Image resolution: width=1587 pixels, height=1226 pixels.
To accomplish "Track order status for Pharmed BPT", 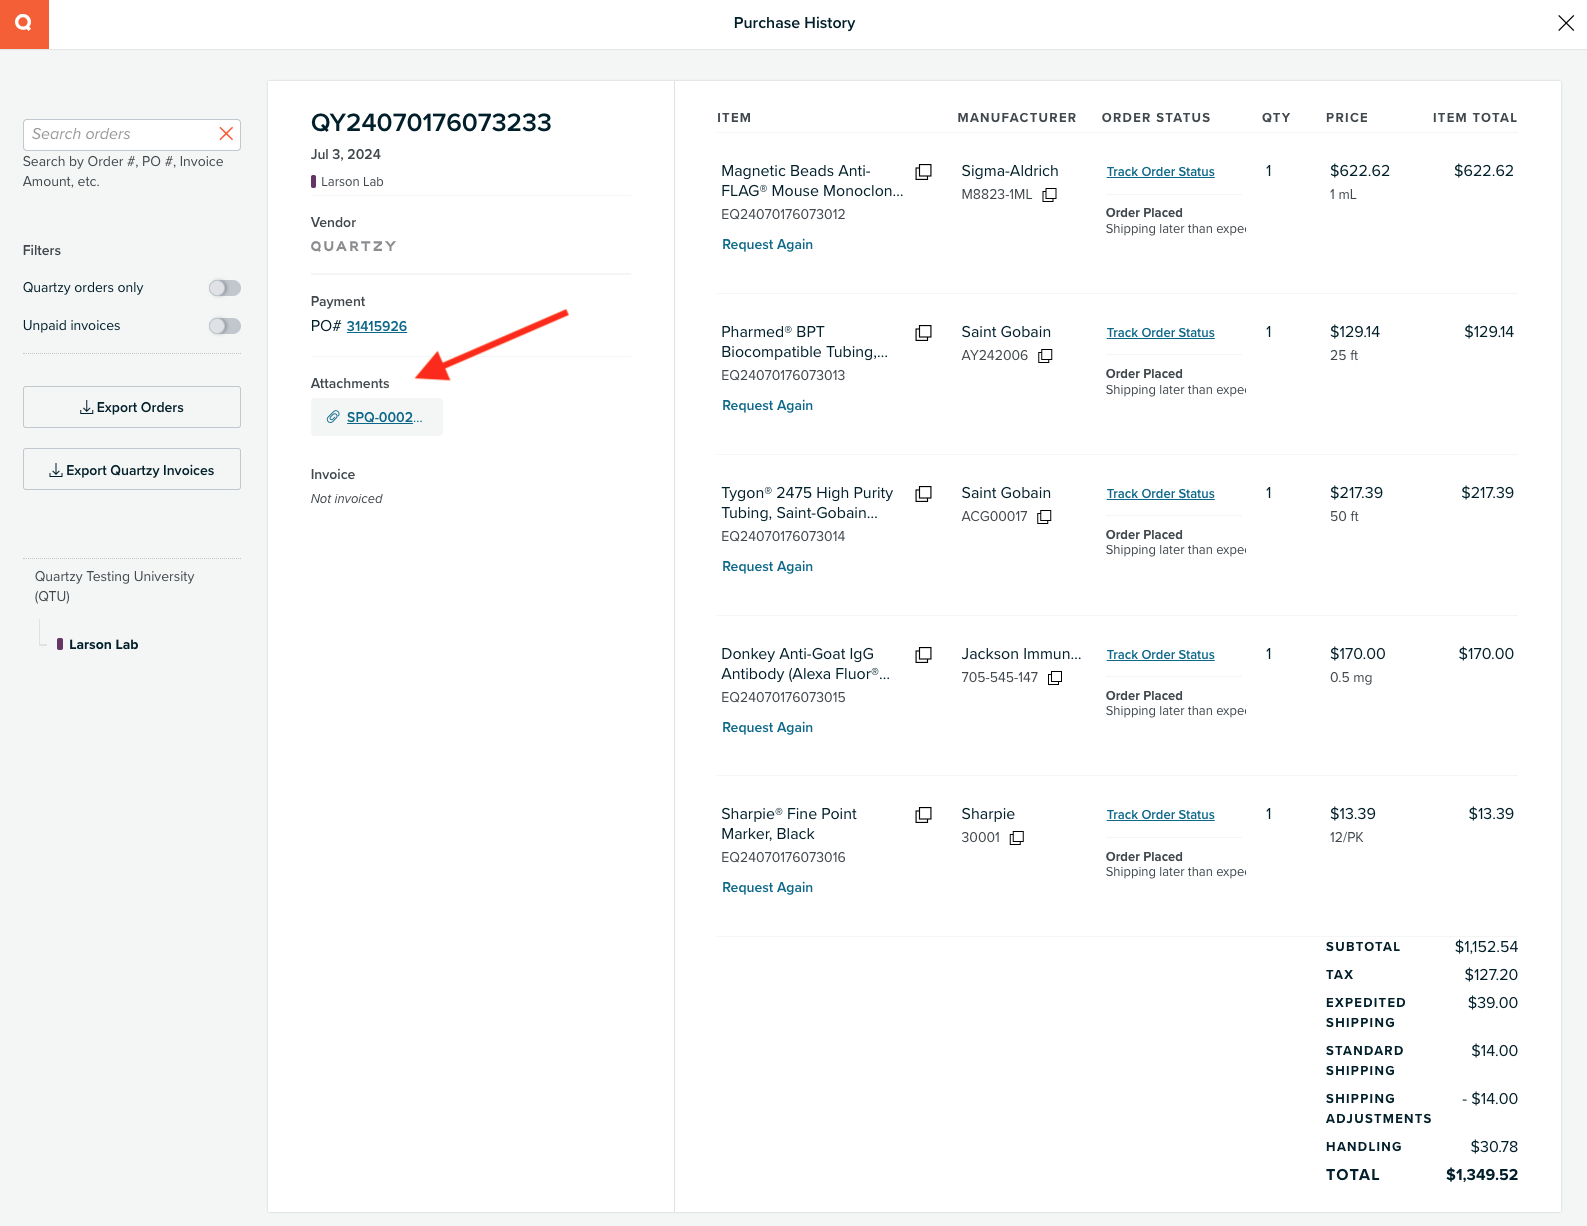I will click(1160, 333).
